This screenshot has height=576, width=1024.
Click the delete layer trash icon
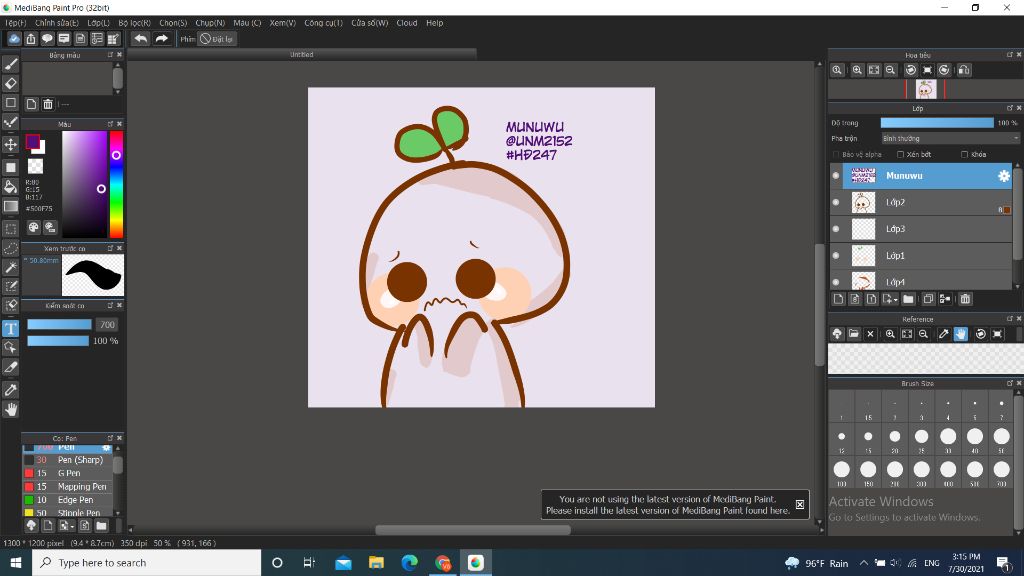pyautogui.click(x=965, y=299)
